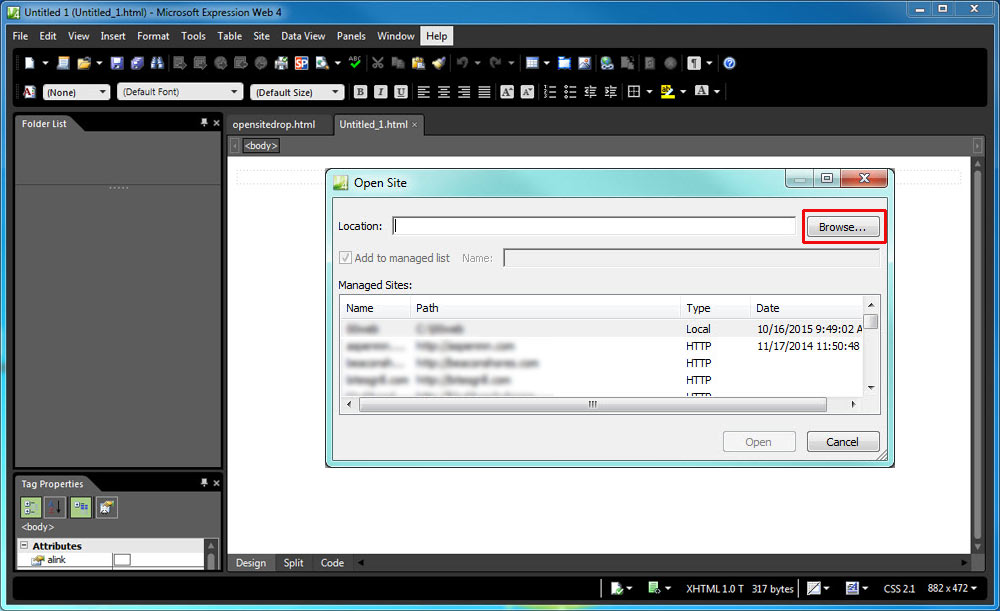Save the page with the floppy icon
The image size is (1000, 611).
pyautogui.click(x=117, y=63)
